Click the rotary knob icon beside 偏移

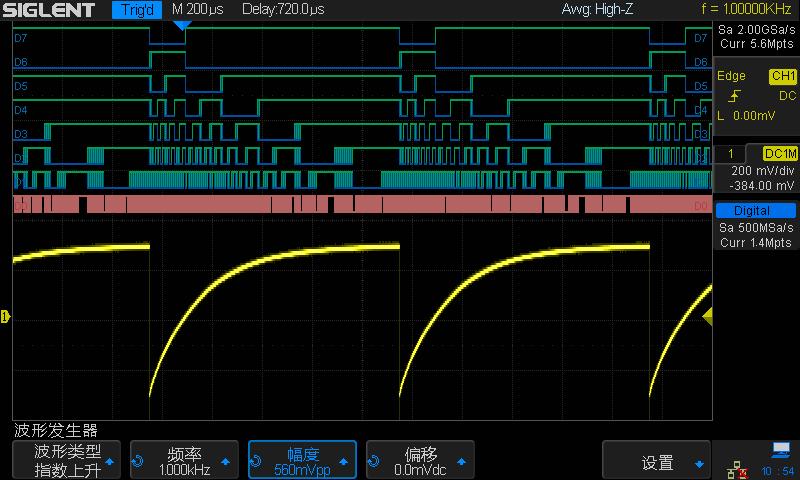point(375,462)
